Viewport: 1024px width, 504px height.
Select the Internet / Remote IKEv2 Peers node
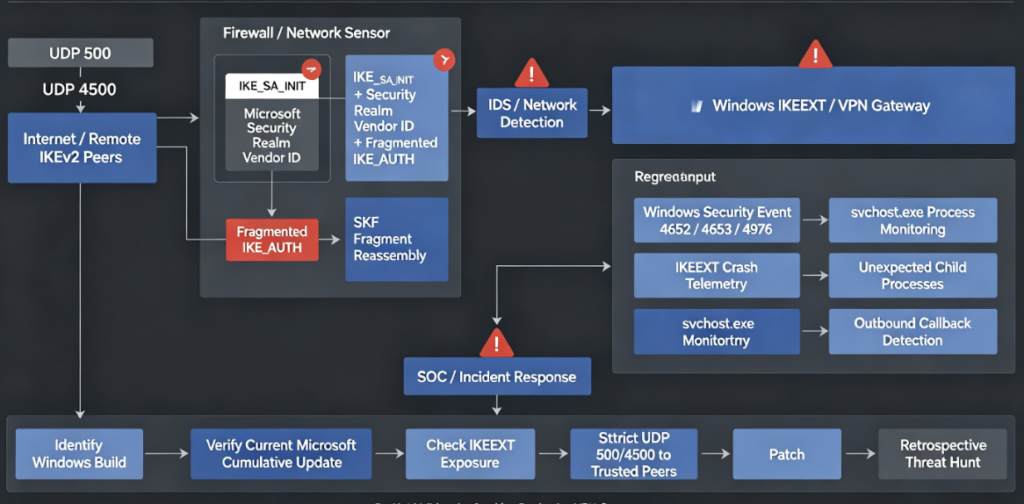point(82,148)
